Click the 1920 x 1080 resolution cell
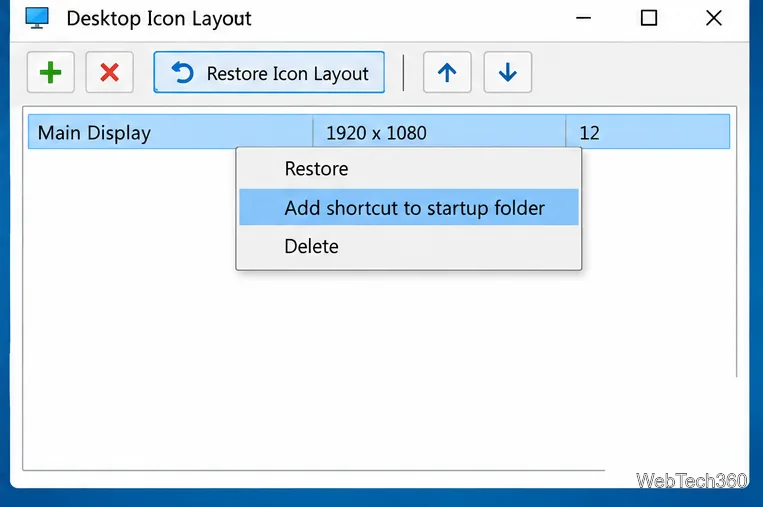763x507 pixels. (376, 133)
